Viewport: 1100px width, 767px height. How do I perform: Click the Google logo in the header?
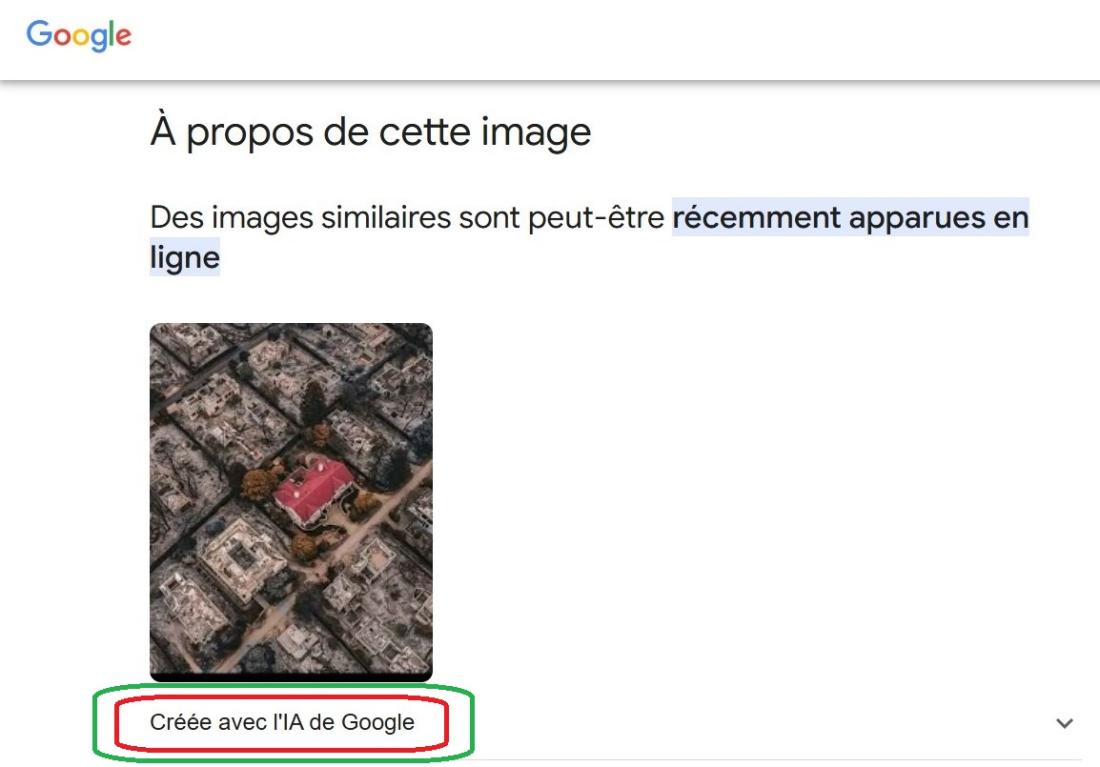[79, 35]
